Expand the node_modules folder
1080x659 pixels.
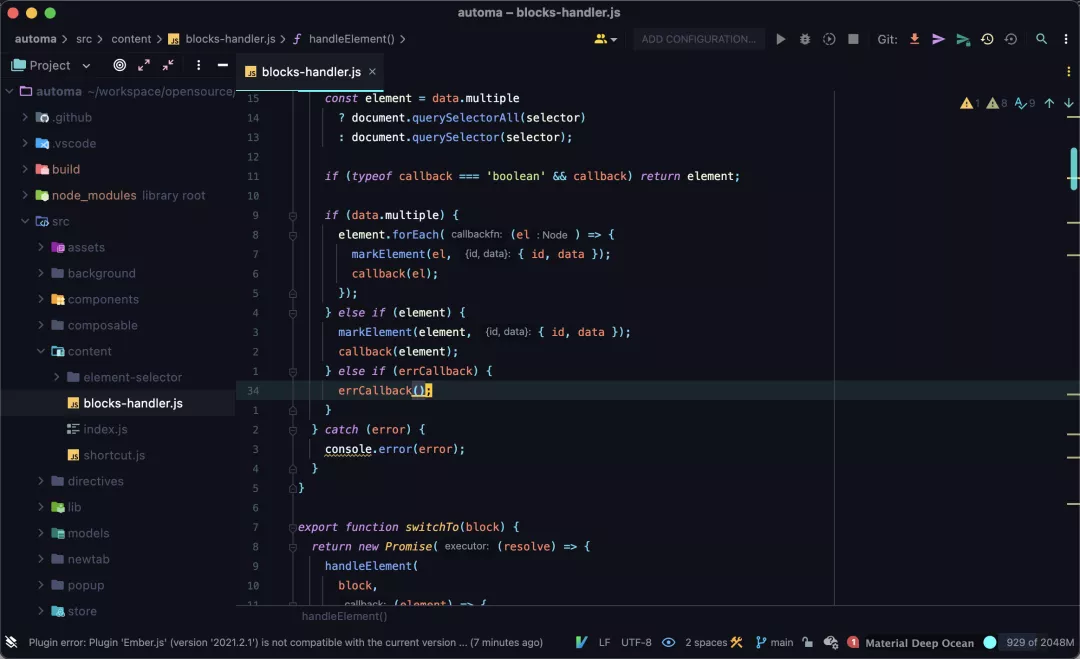(x=25, y=196)
